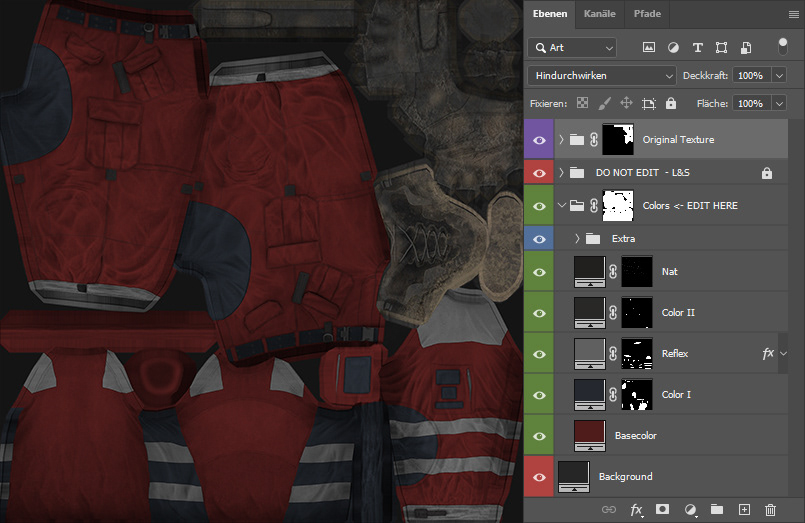Filter for type layers icon
The height and width of the screenshot is (523, 805).
697,48
